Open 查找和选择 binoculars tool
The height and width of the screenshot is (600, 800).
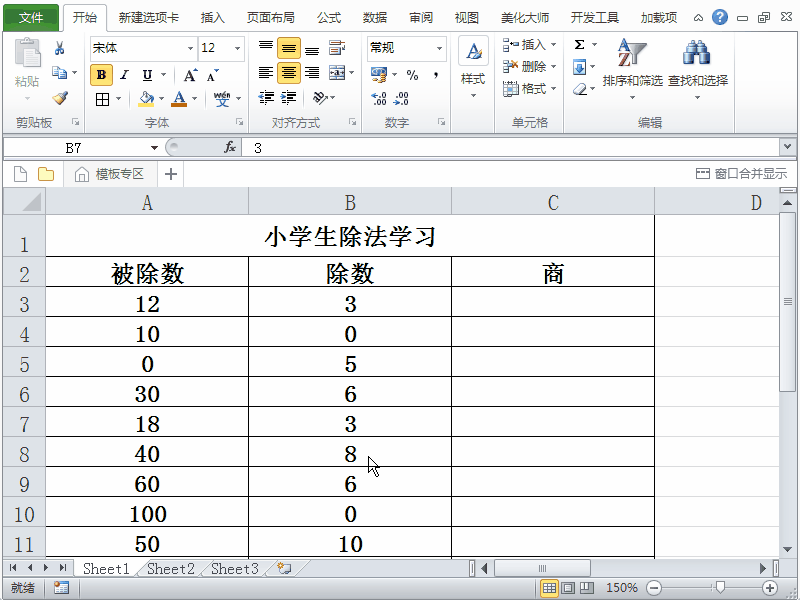click(x=697, y=62)
